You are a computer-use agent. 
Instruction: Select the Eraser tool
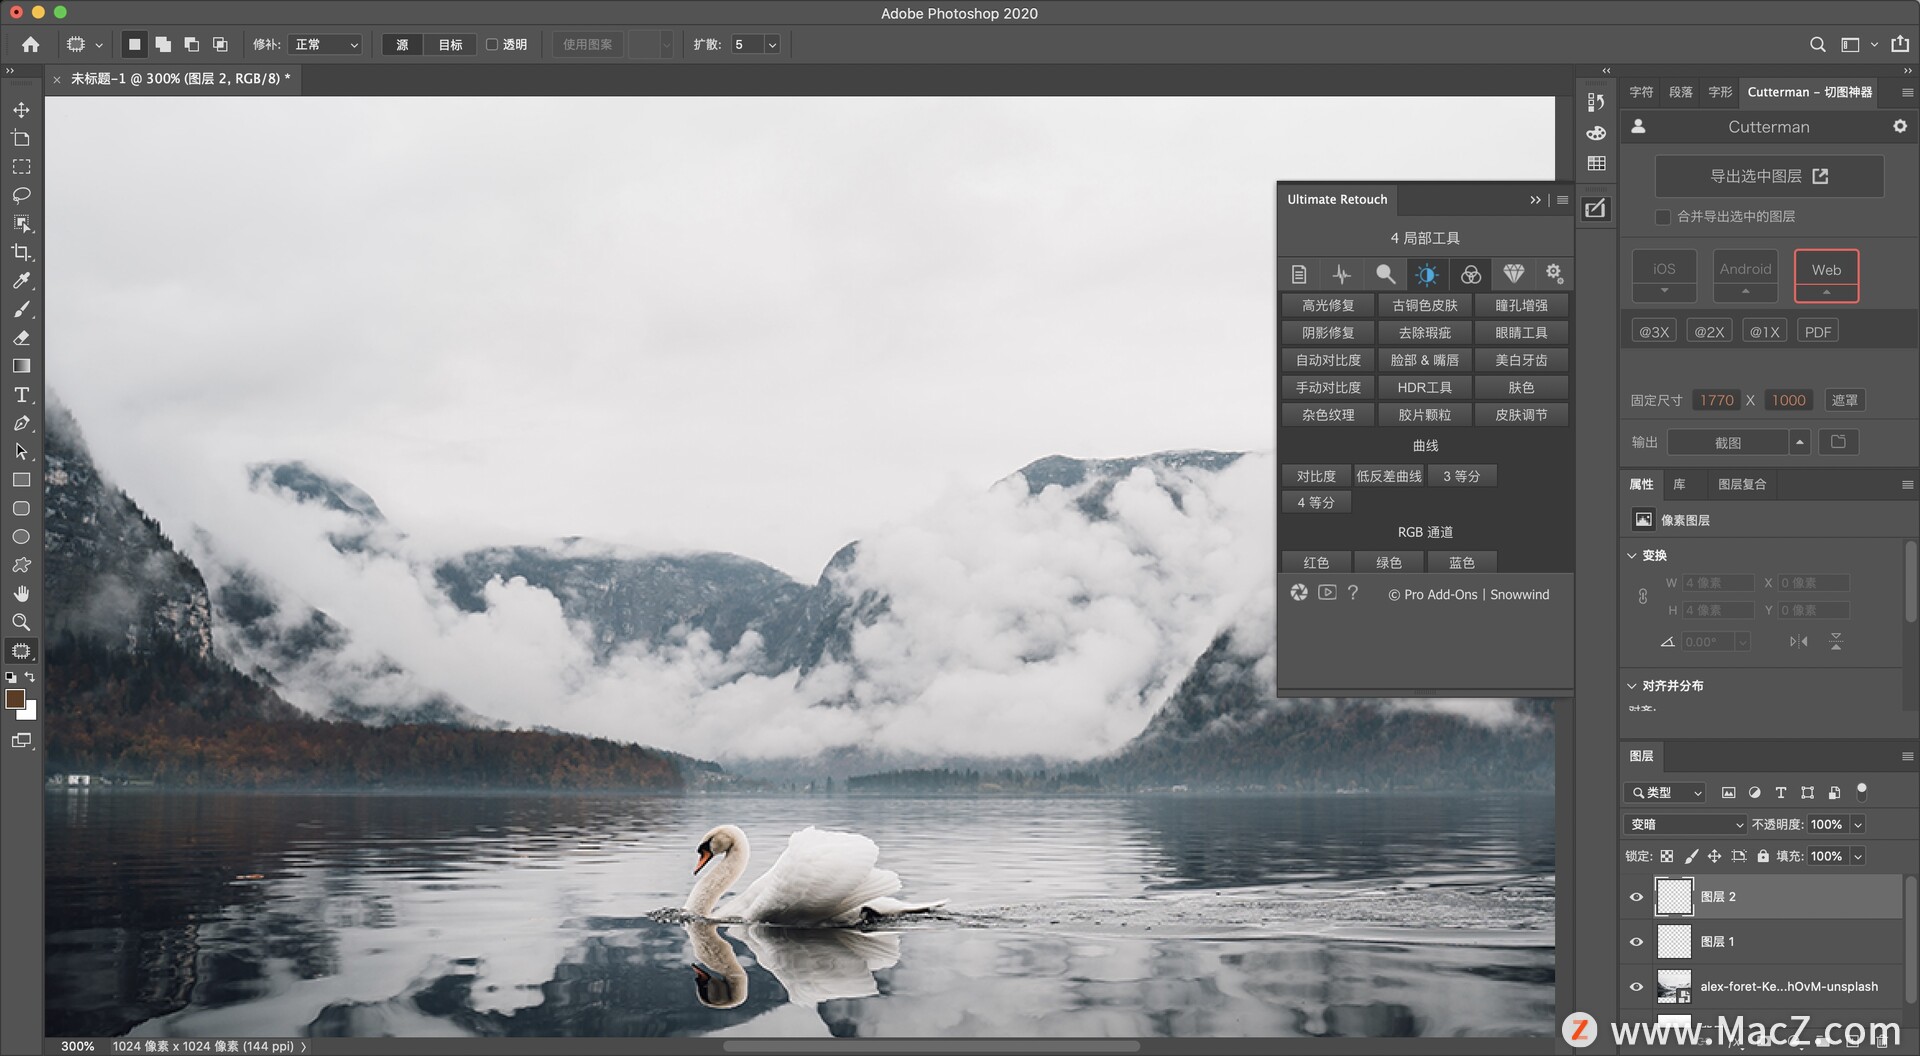[x=21, y=337]
